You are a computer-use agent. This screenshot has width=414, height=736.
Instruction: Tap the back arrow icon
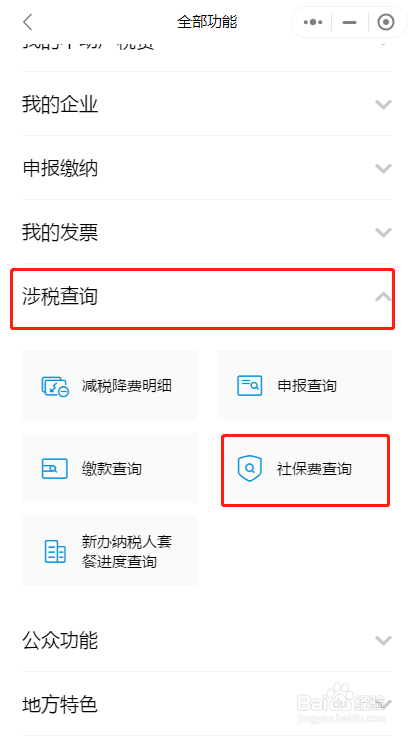click(28, 22)
